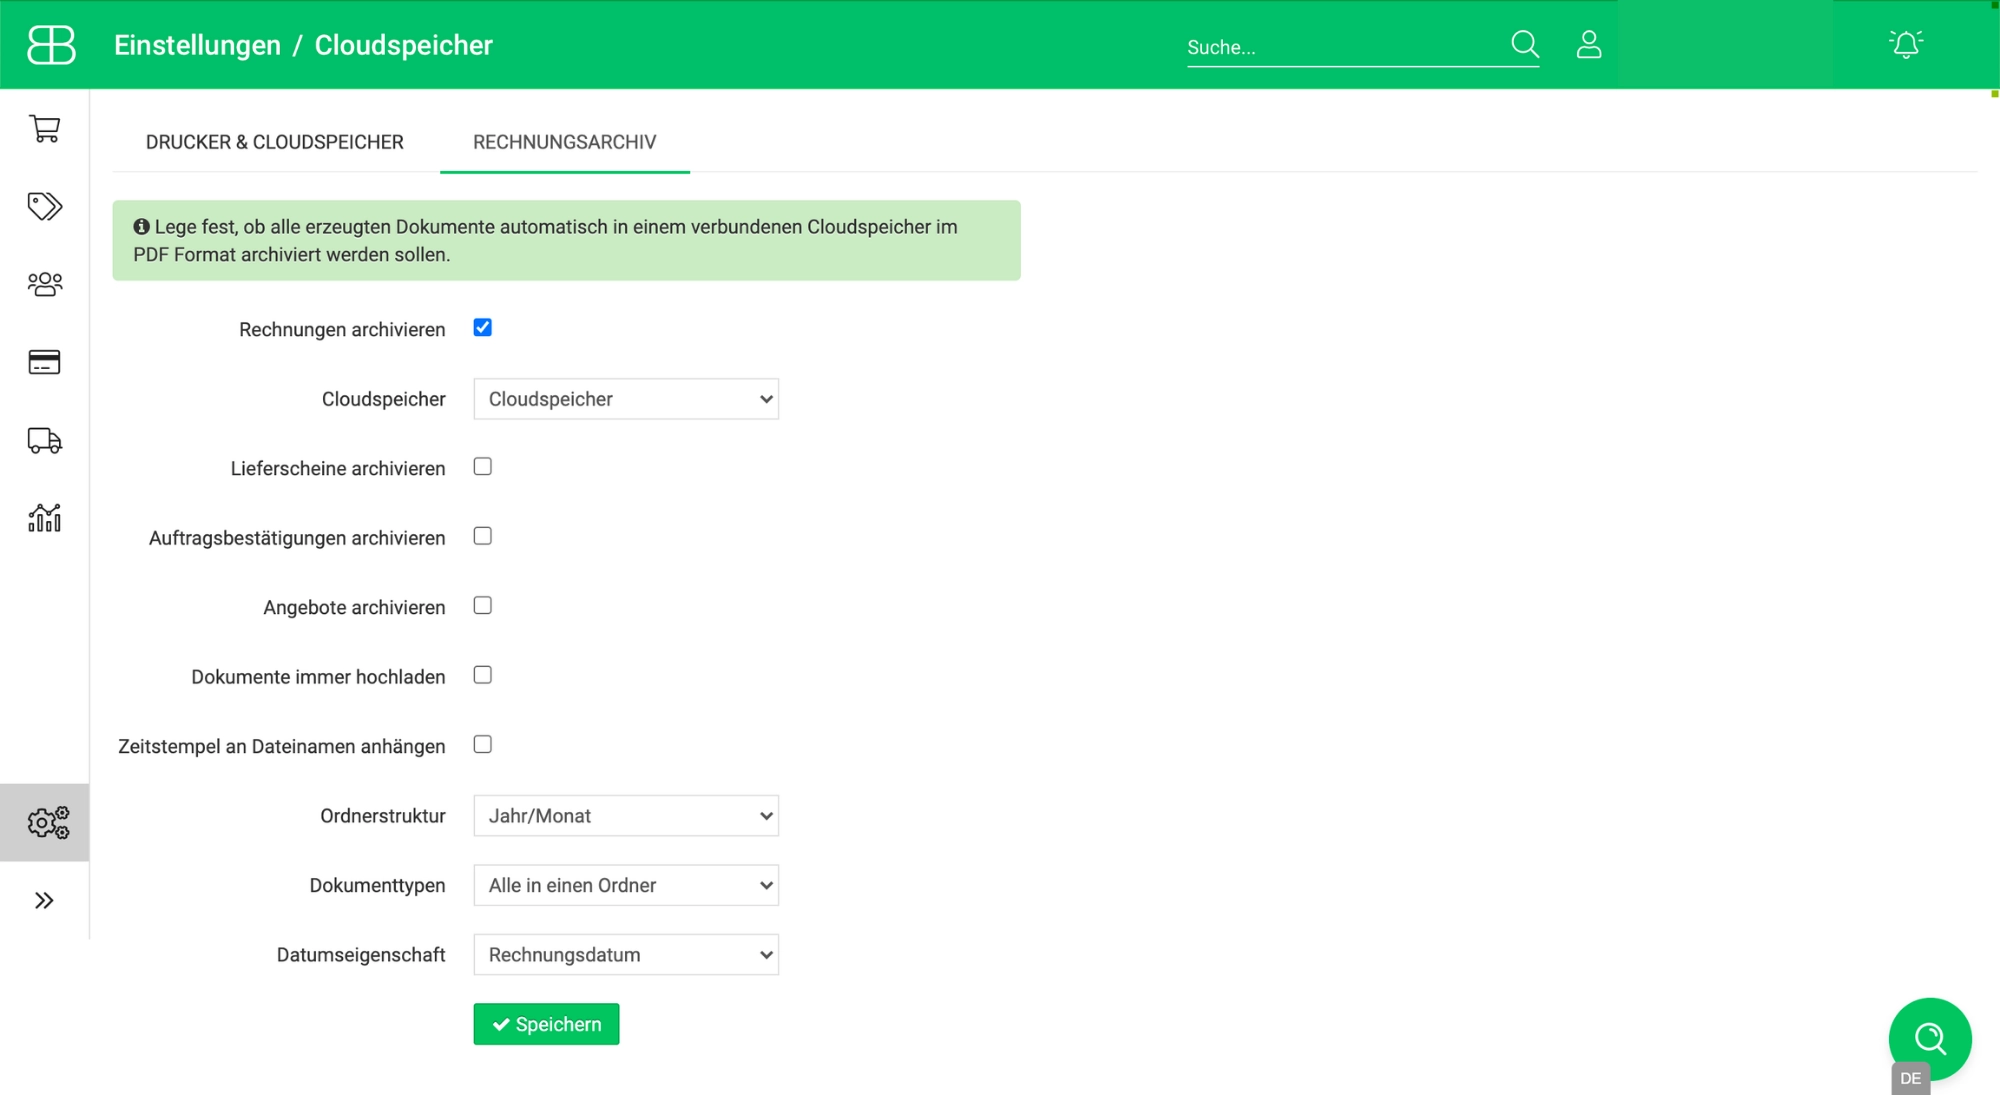This screenshot has height=1095, width=2000.
Task: Open the Ordnerstruktur dropdown showing Jahr/Monat
Action: 626,816
